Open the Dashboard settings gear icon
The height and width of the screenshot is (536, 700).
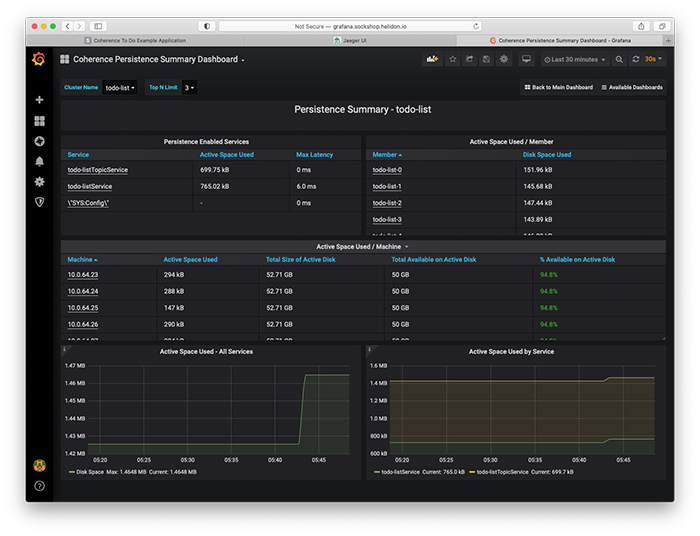coord(504,59)
